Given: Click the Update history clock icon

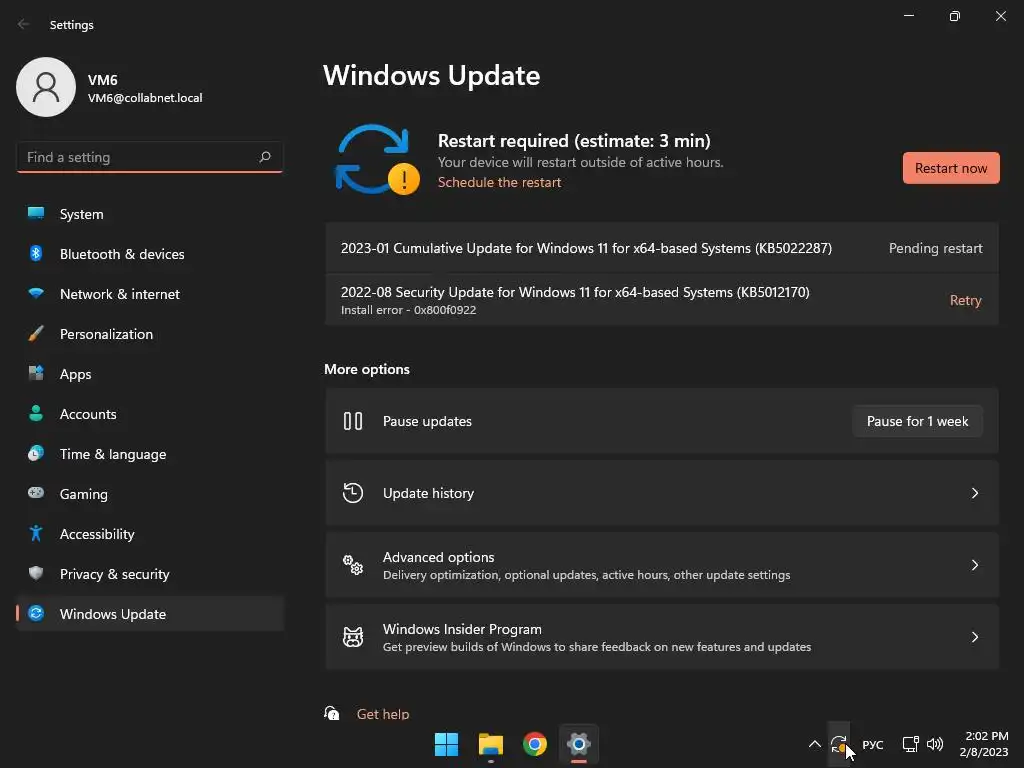Looking at the screenshot, I should 353,493.
